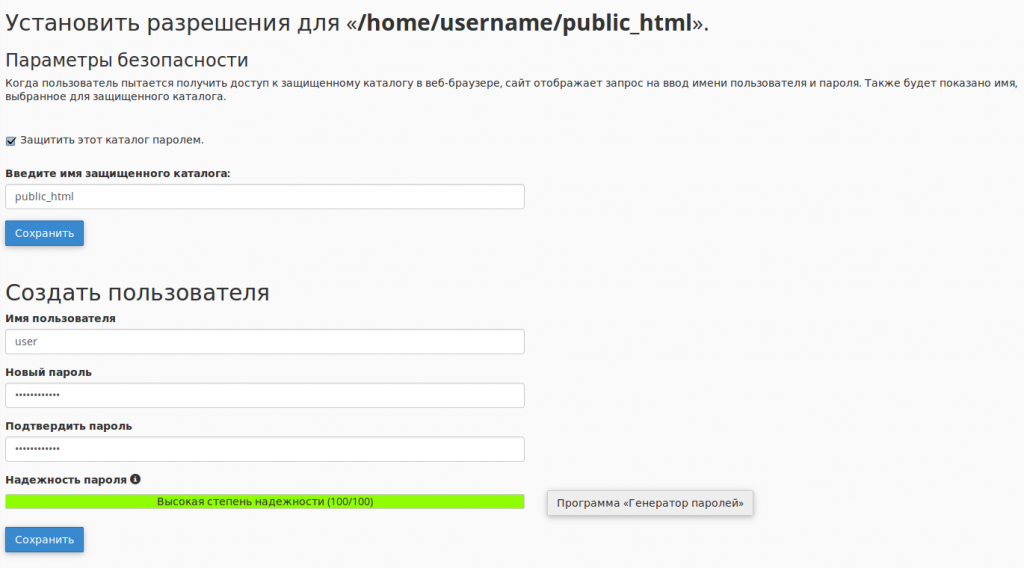The image size is (1024, 568).
Task: Save the security settings for the directory
Action: click(x=44, y=233)
